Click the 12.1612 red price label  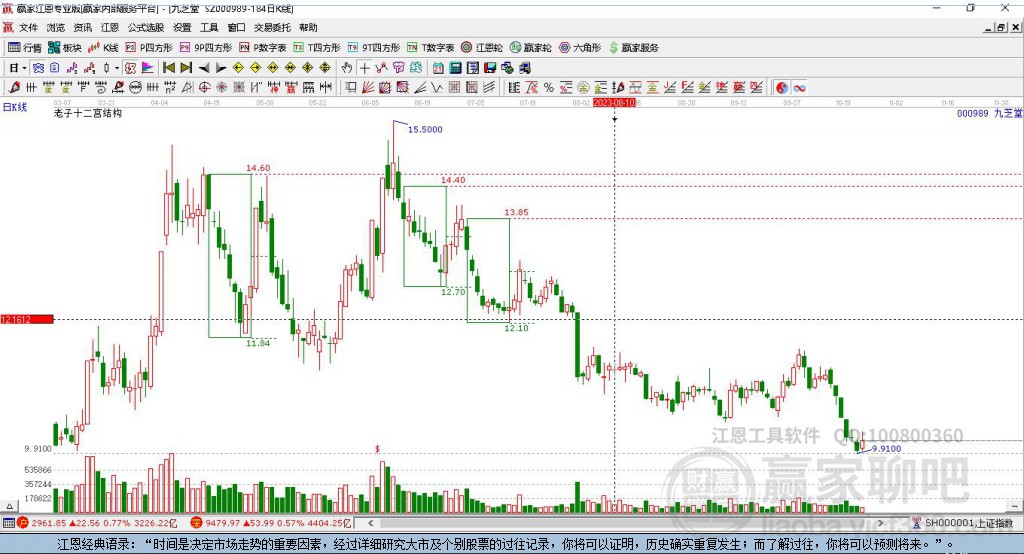[26, 319]
